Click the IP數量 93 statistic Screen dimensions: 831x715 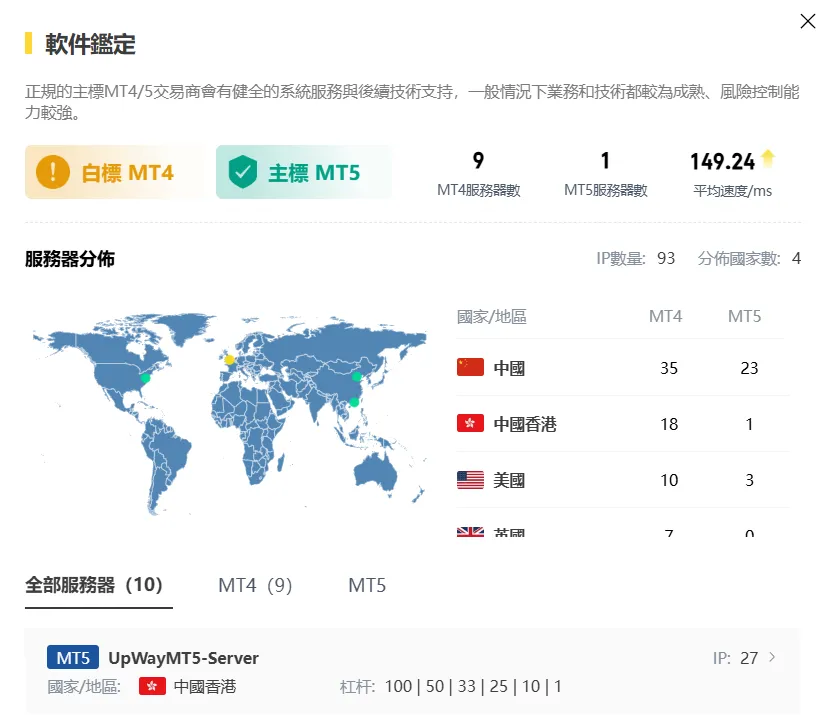pyautogui.click(x=635, y=258)
